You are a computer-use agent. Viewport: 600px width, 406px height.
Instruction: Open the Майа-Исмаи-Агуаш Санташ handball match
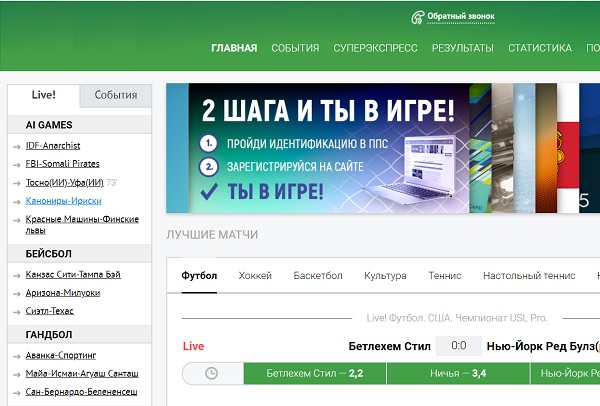point(82,373)
